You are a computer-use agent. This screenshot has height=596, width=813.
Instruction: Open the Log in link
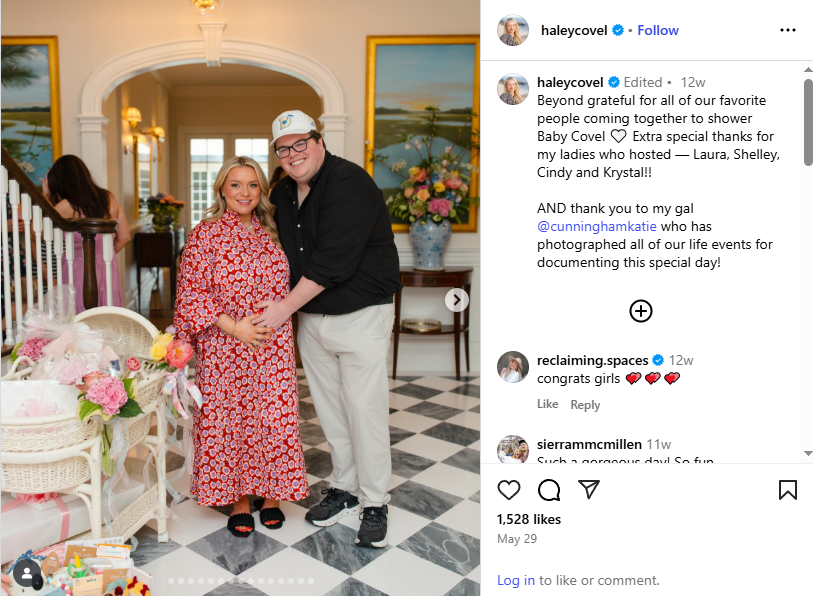coord(515,580)
